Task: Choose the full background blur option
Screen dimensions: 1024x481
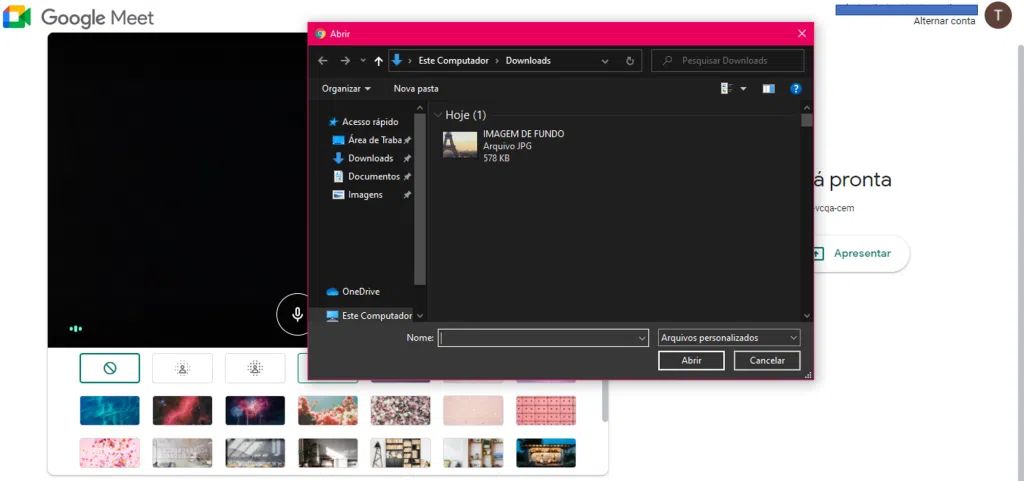Action: pos(255,368)
